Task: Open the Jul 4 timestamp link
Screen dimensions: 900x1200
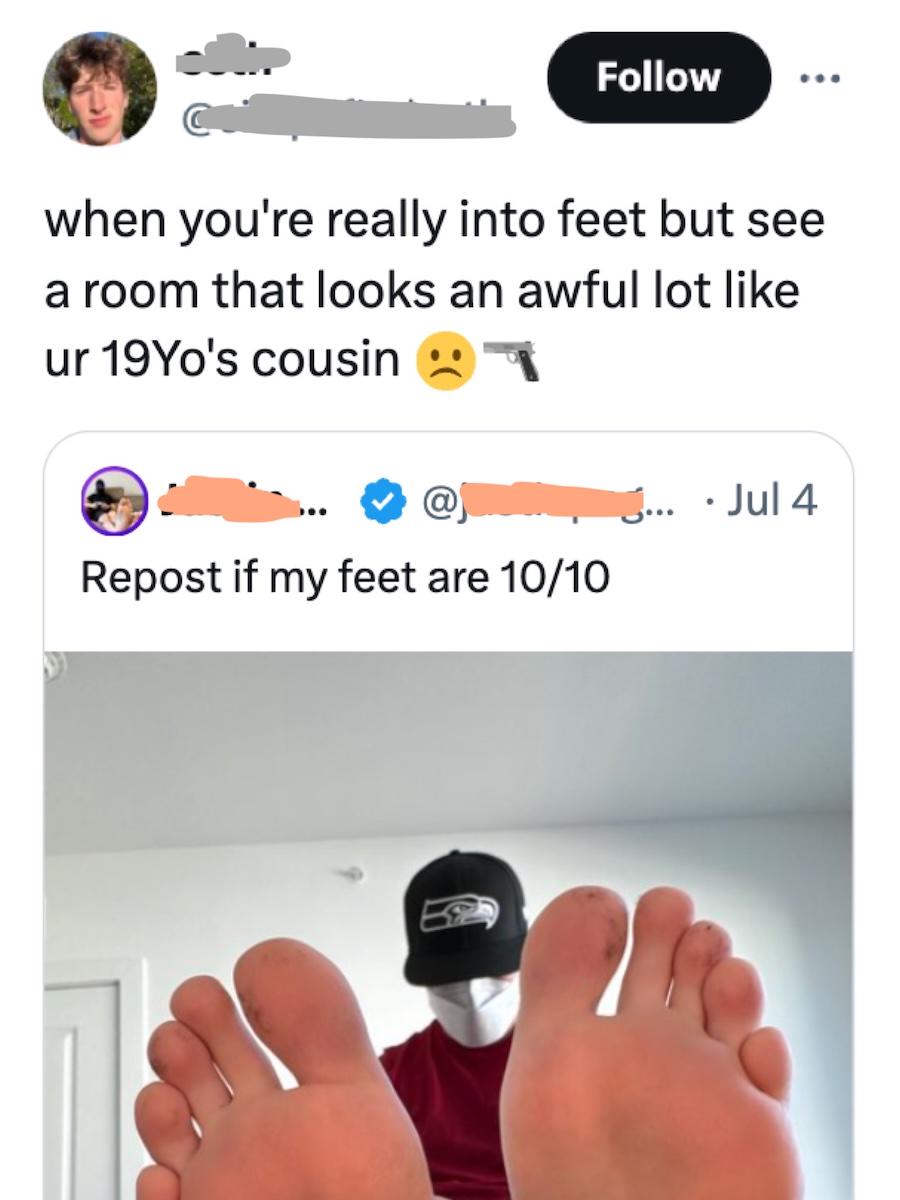Action: pyautogui.click(x=772, y=500)
